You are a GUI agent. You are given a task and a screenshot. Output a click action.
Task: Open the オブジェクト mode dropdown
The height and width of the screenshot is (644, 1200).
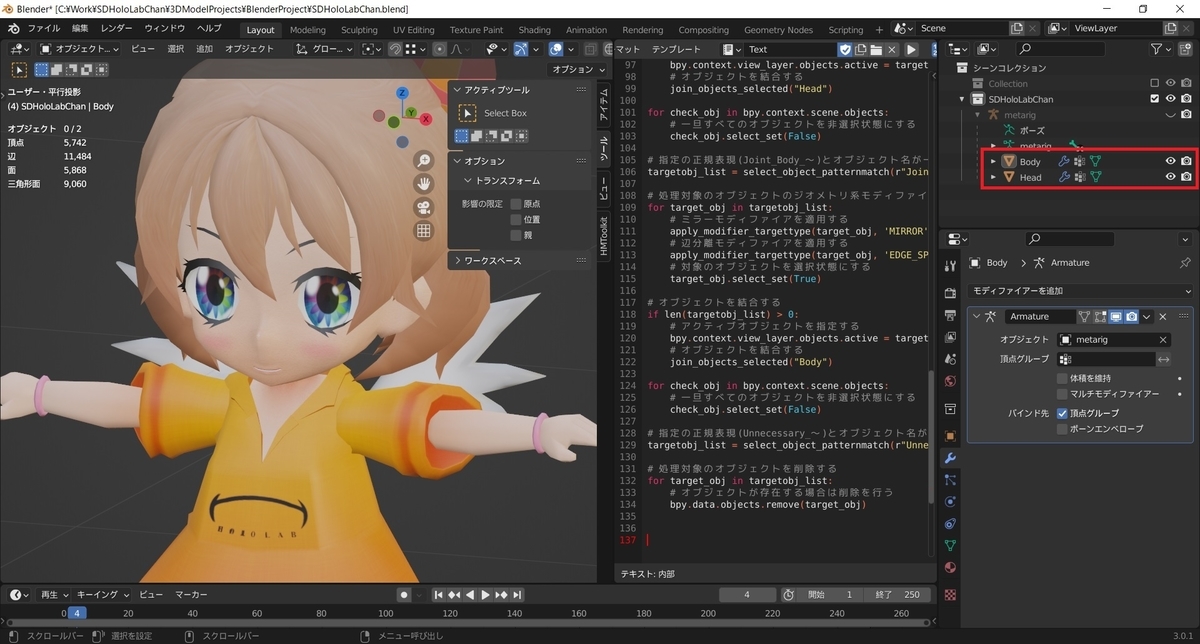click(x=78, y=49)
